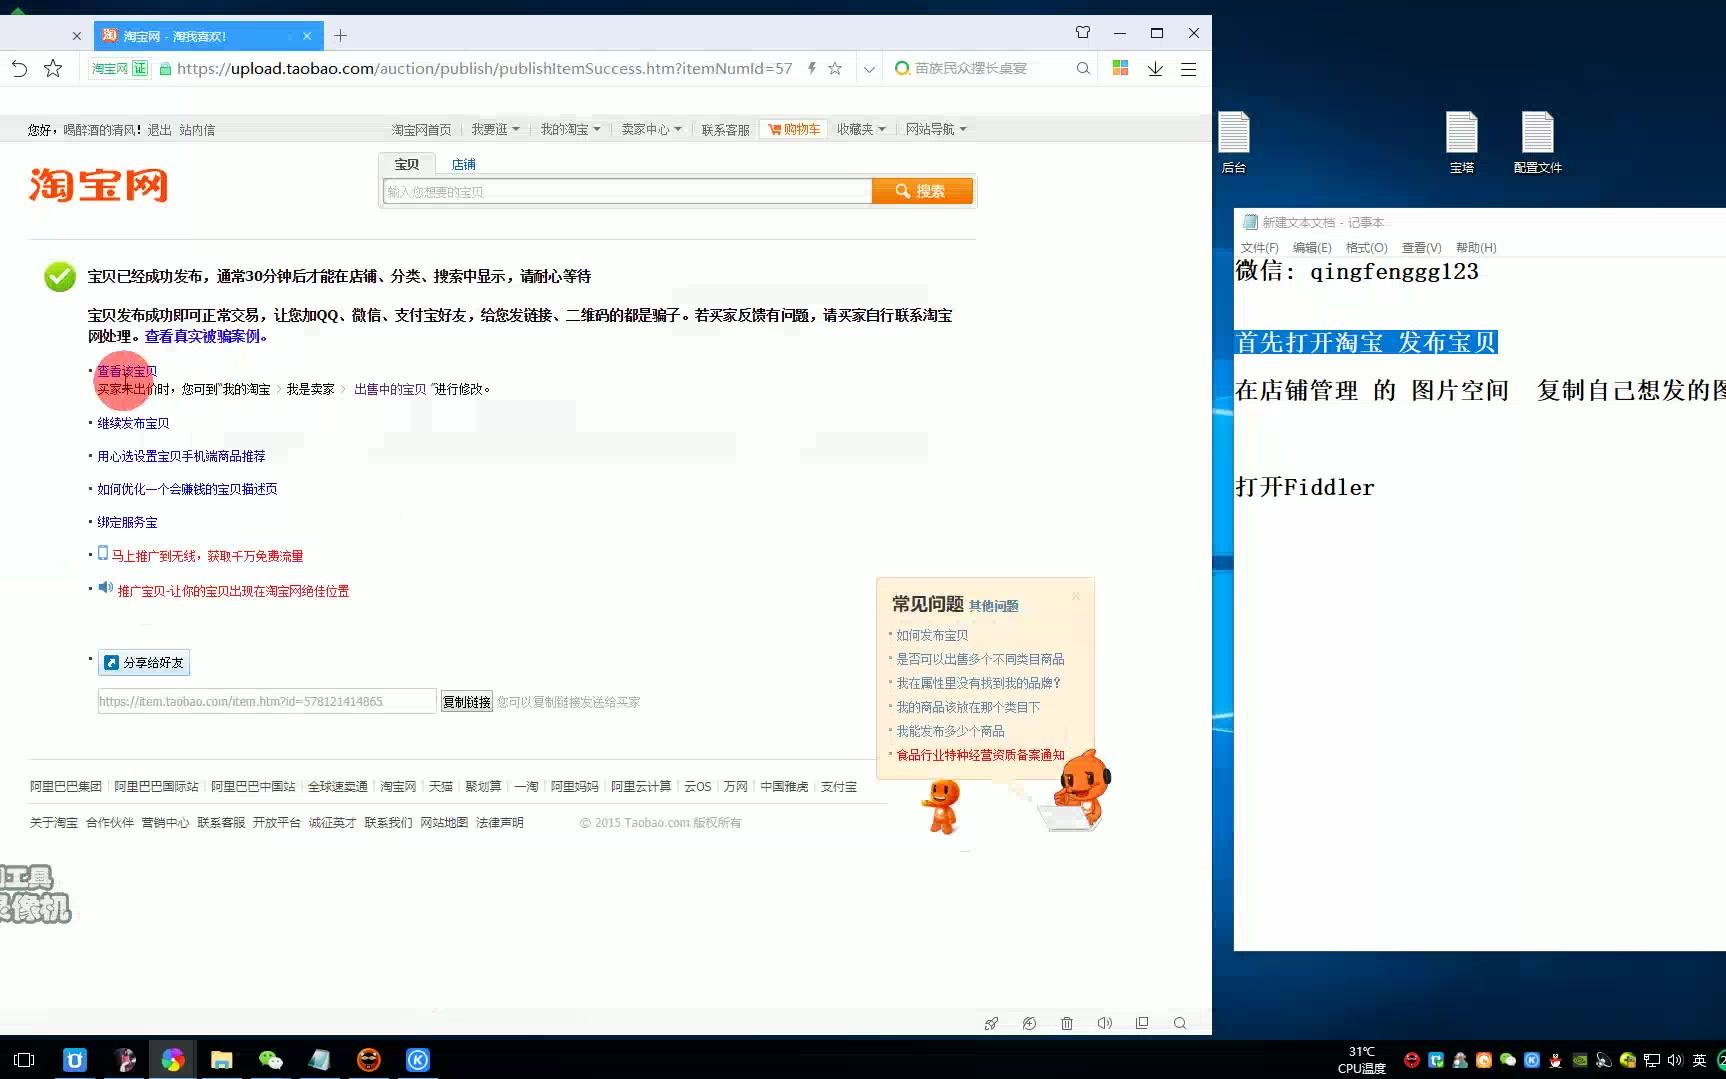Click the star icon inside address bar
1726x1079 pixels.
pyautogui.click(x=835, y=68)
